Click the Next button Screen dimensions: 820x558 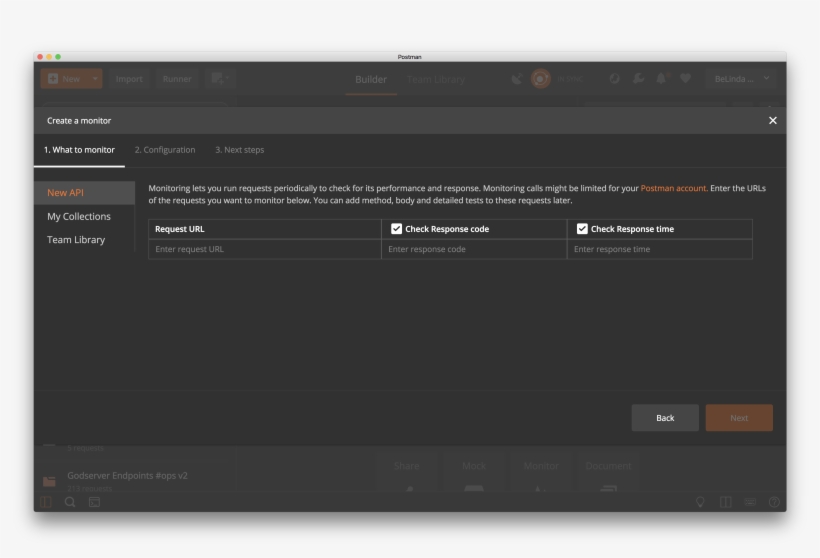pyautogui.click(x=739, y=418)
